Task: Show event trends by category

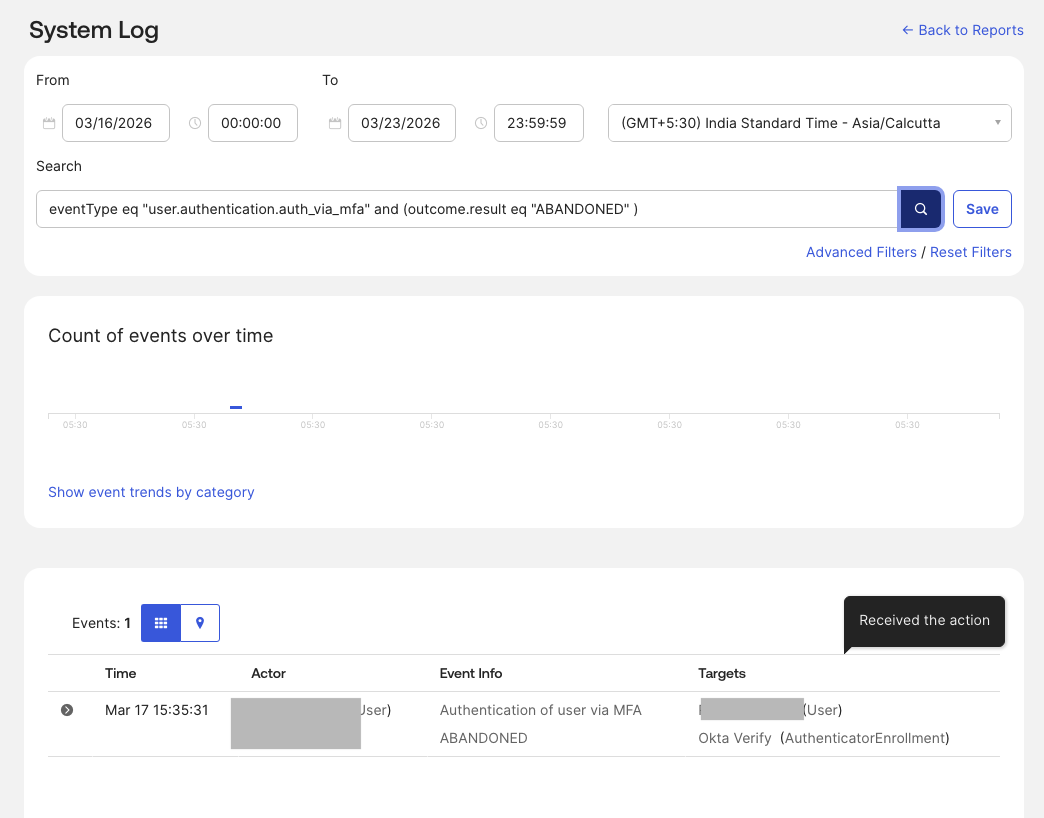Action: [151, 492]
